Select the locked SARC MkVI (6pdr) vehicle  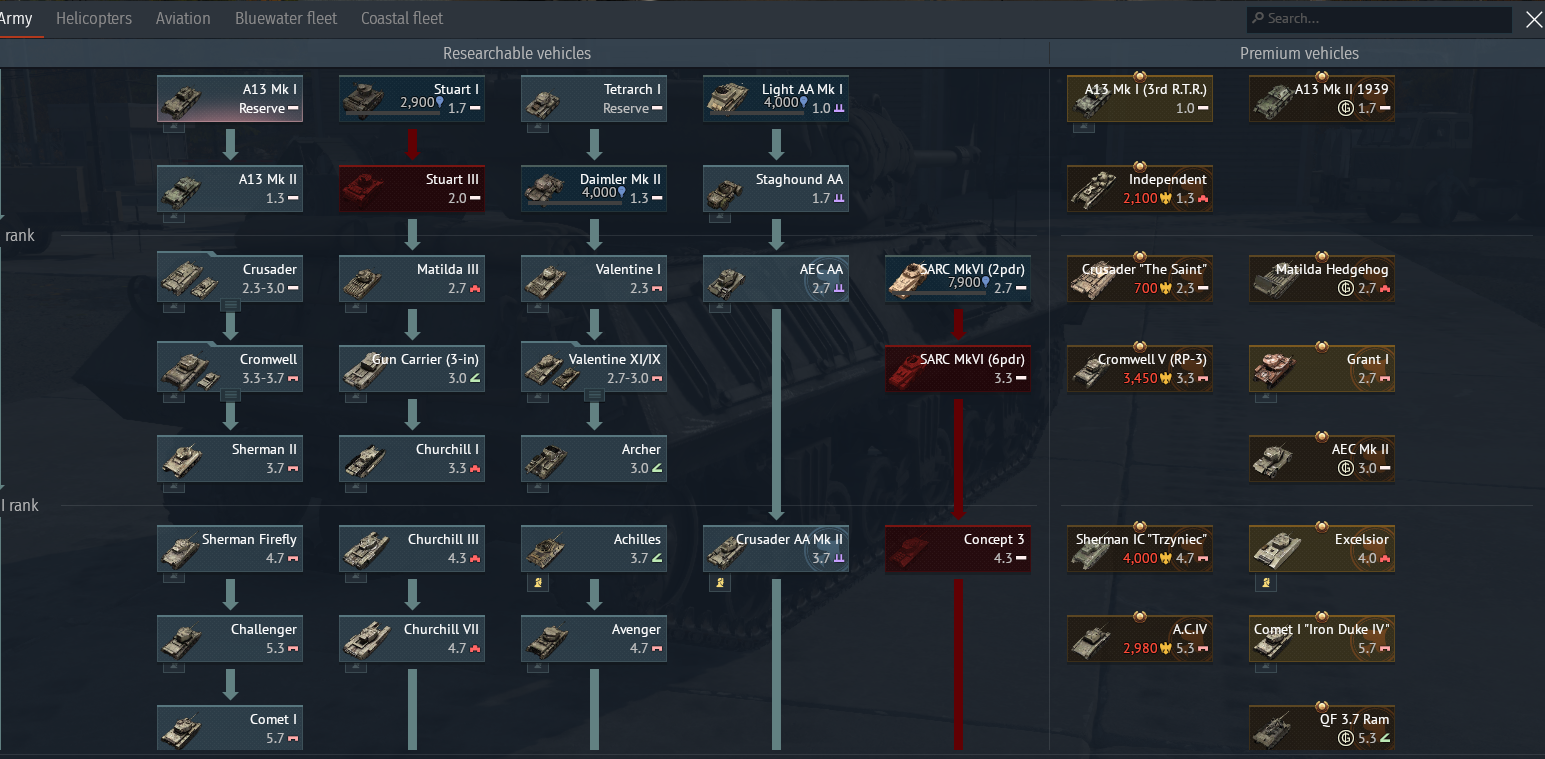point(958,369)
